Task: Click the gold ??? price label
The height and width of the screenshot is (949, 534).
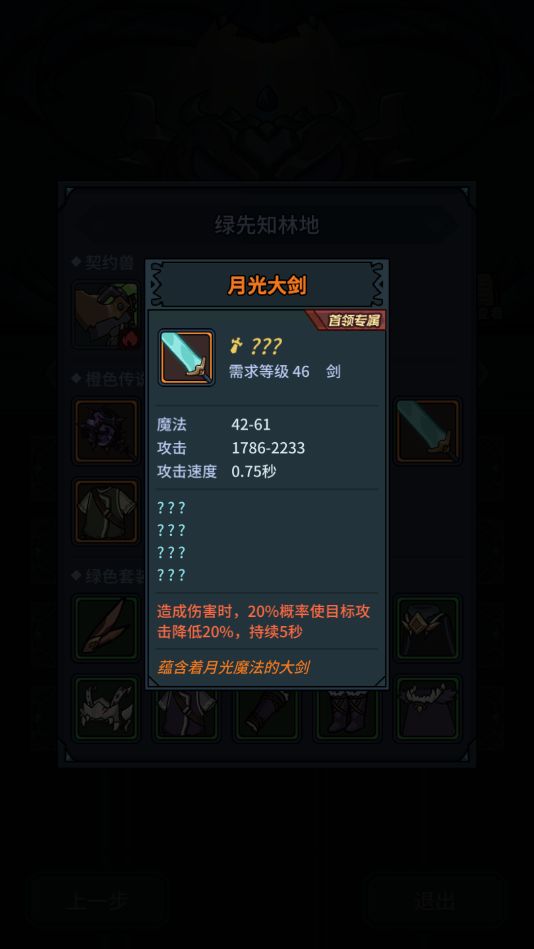Action: [x=257, y=347]
